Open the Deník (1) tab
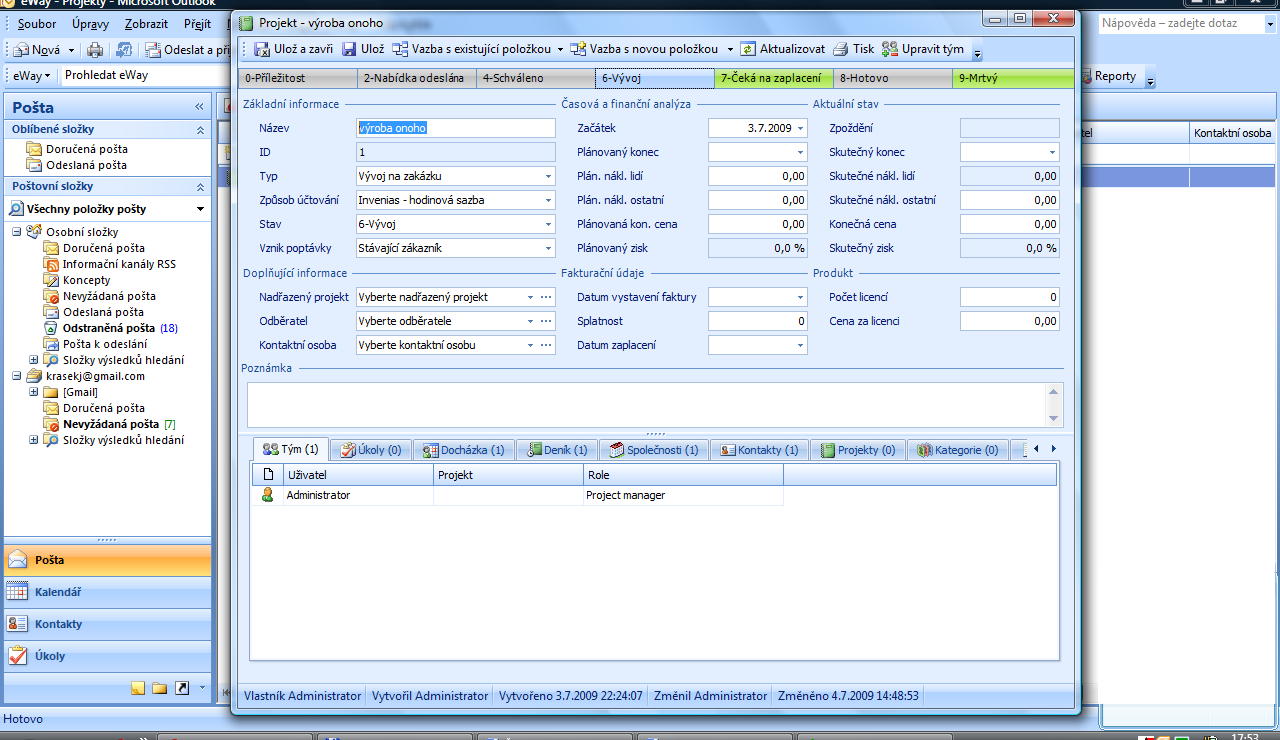The height and width of the screenshot is (740, 1280). 557,450
